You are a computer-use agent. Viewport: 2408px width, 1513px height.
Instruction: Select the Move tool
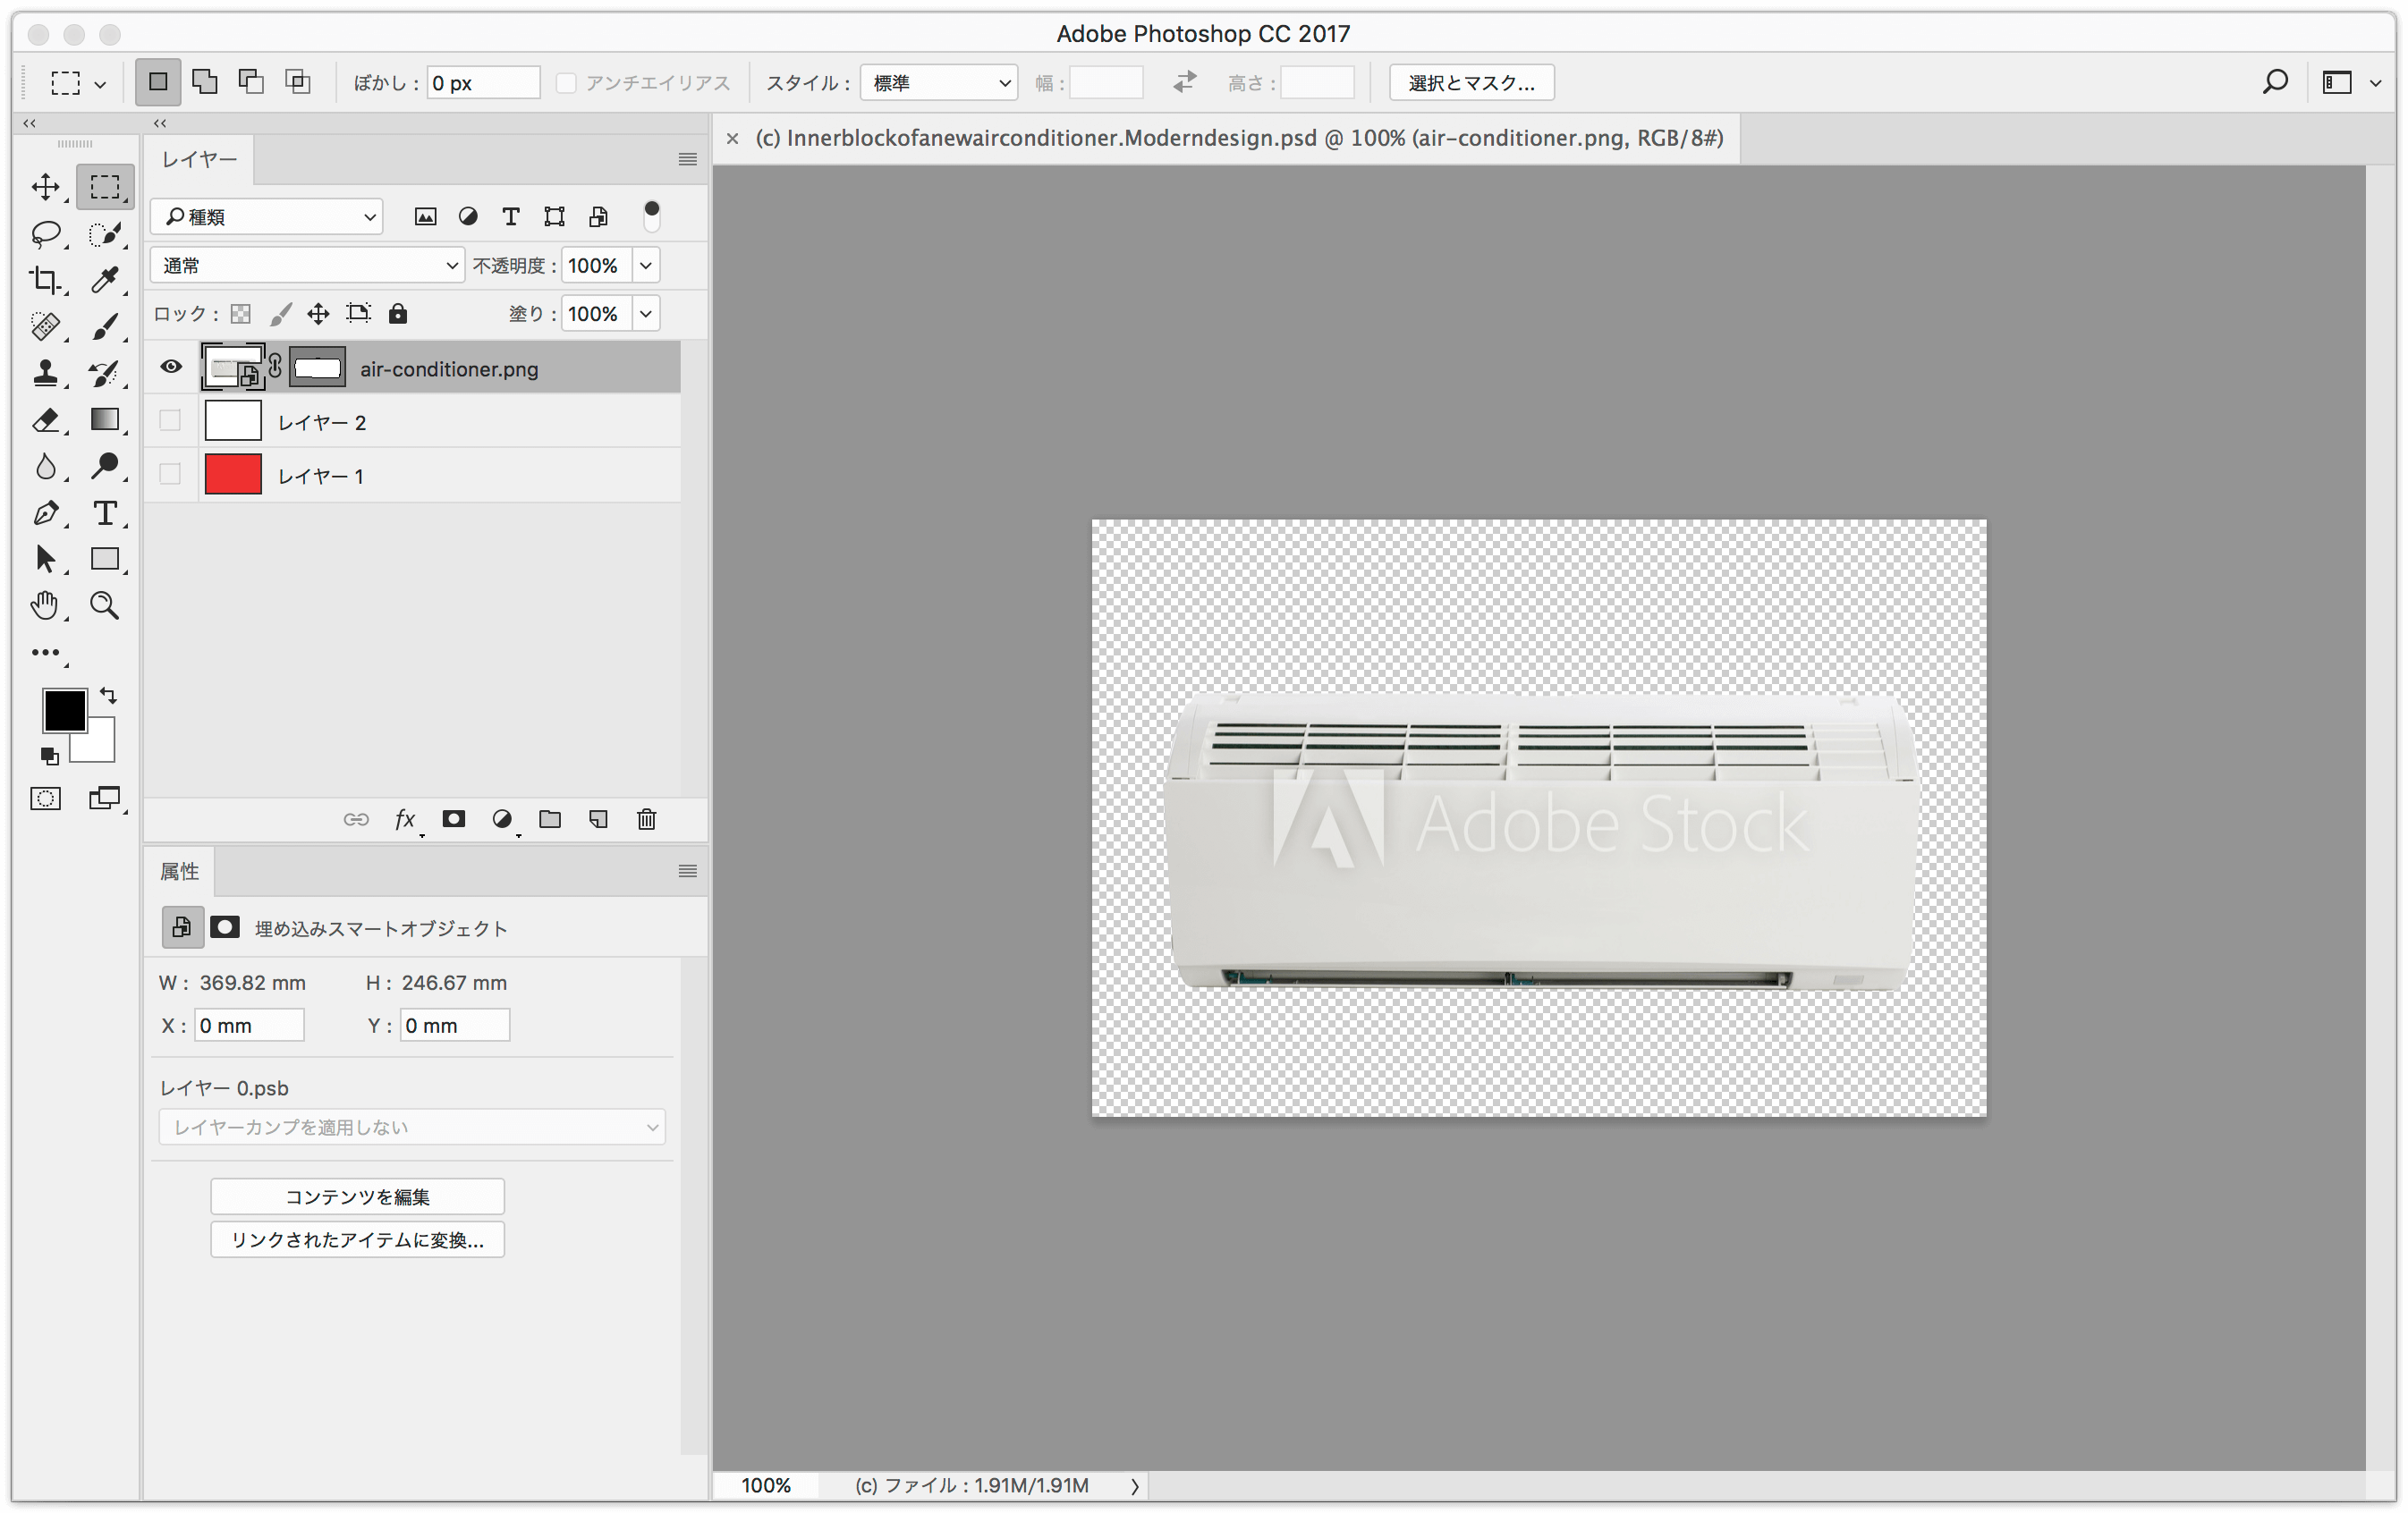(x=46, y=187)
